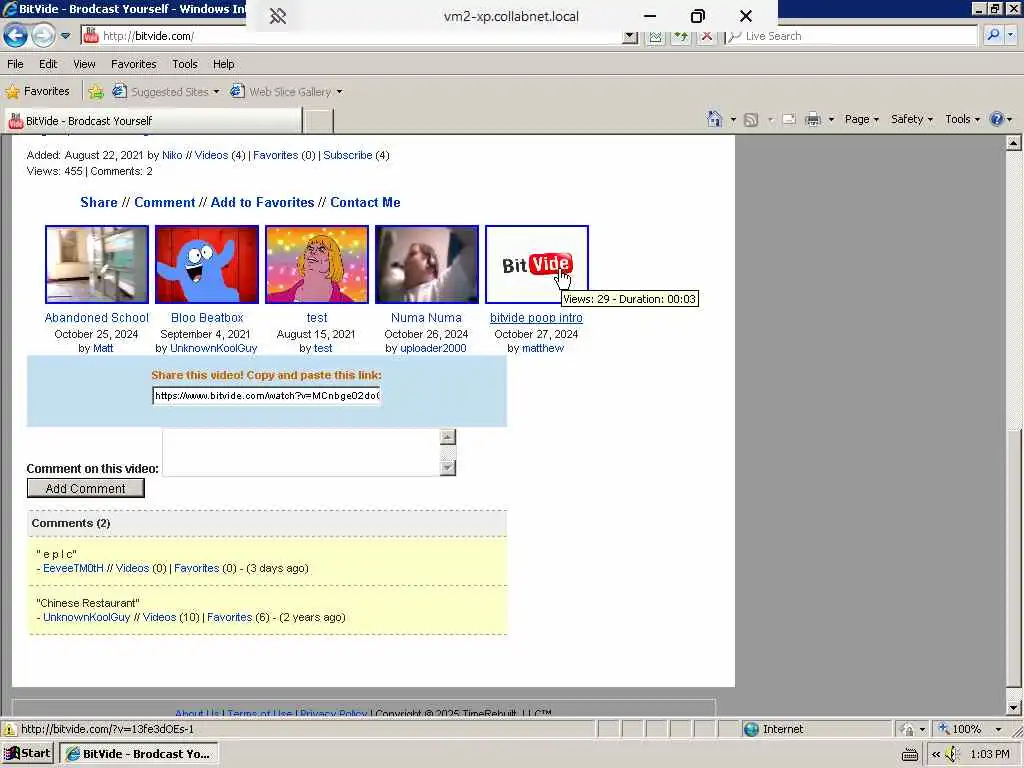The image size is (1024, 768).
Task: Open uploader Niko's profile link
Action: click(x=172, y=155)
